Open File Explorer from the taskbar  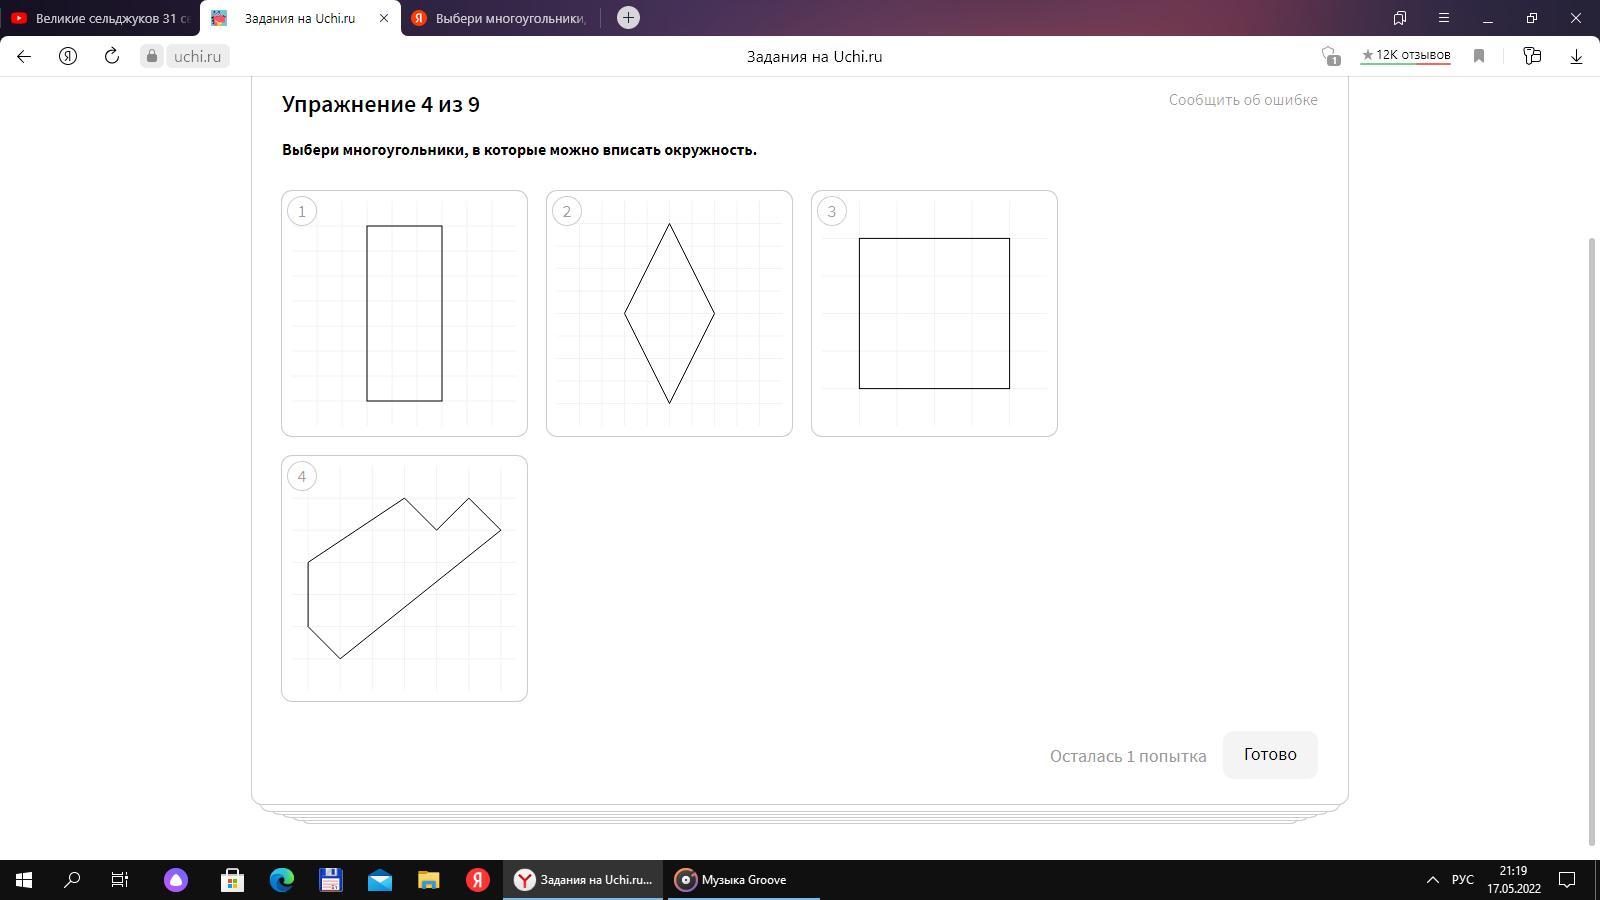click(428, 880)
